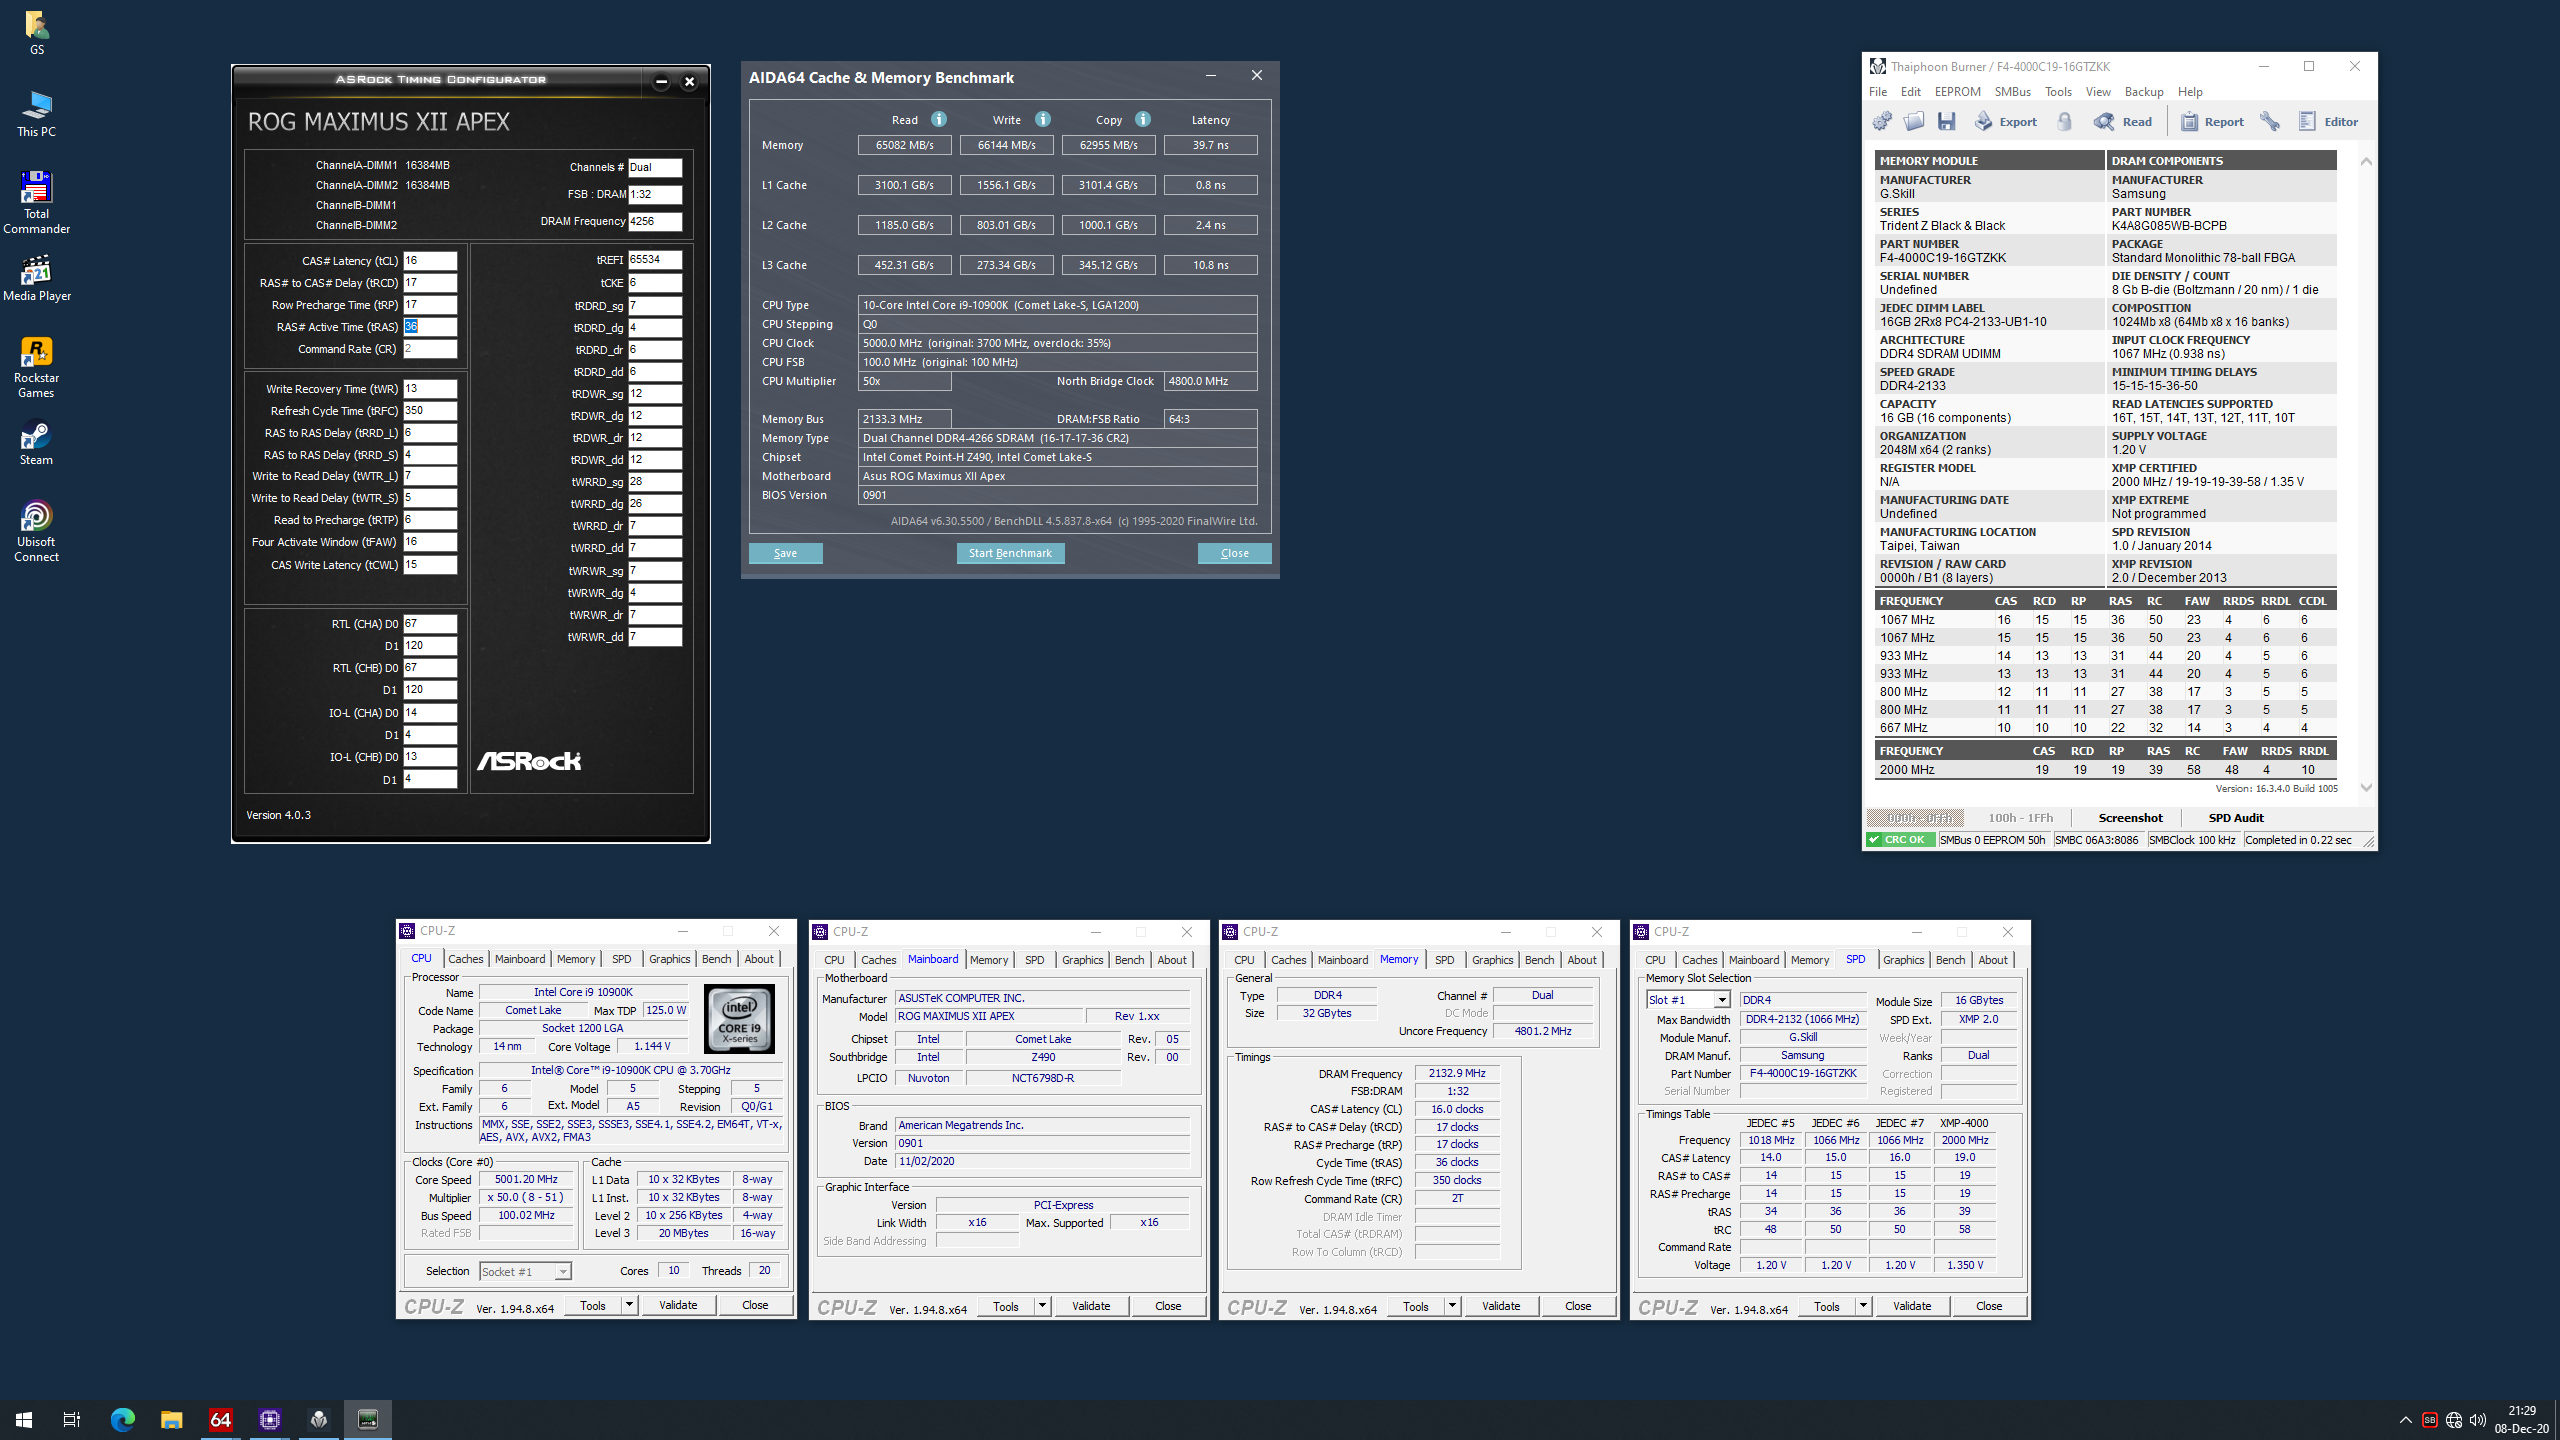Switch to Bench tab in CPU-Z Memory window
This screenshot has height=1440, width=2560.
click(1539, 960)
